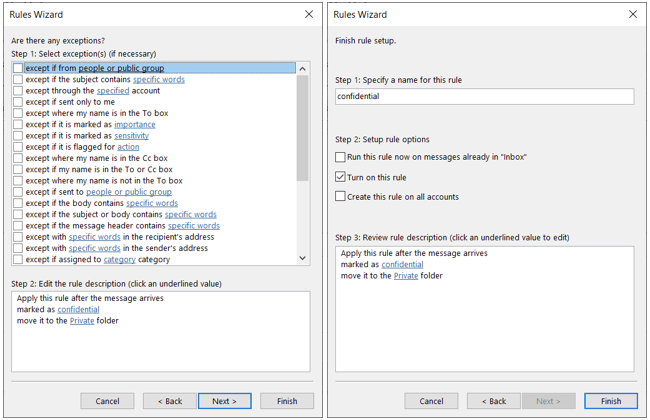Click scroll up arrow in exceptions list

click(303, 69)
